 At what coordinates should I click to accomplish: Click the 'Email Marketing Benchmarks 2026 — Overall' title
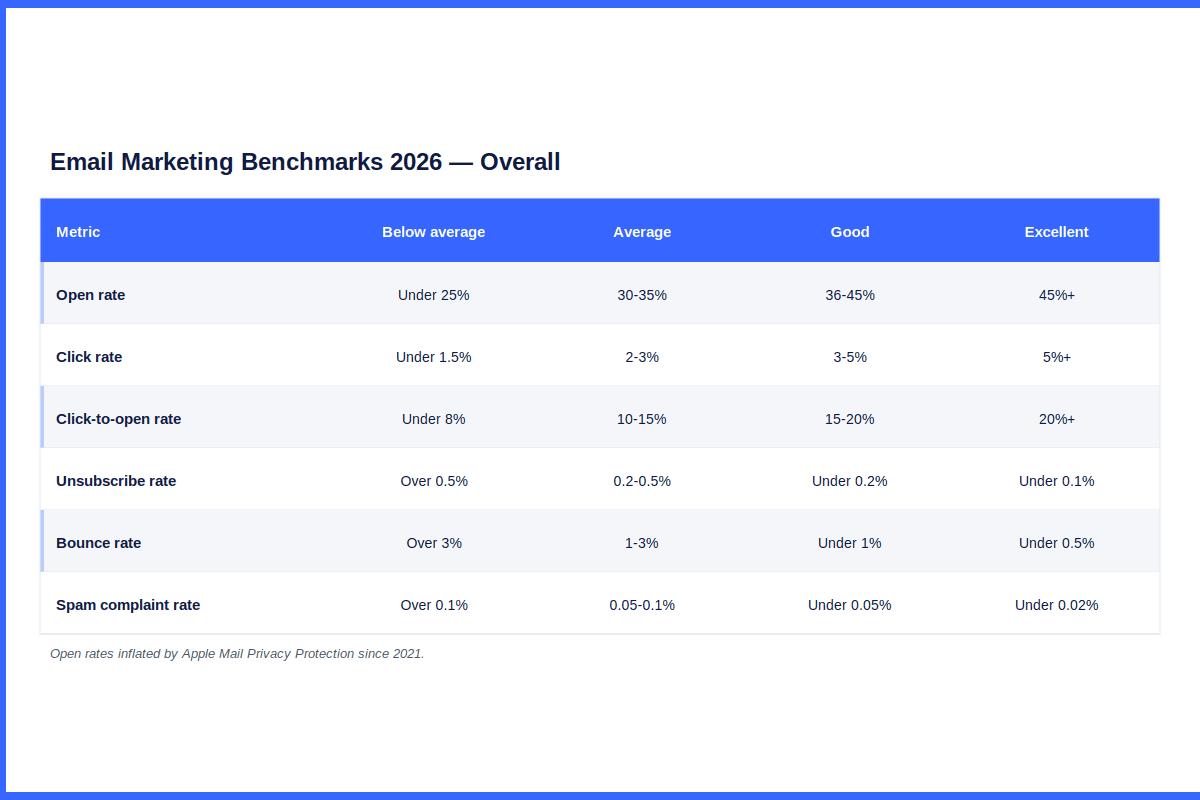(305, 162)
